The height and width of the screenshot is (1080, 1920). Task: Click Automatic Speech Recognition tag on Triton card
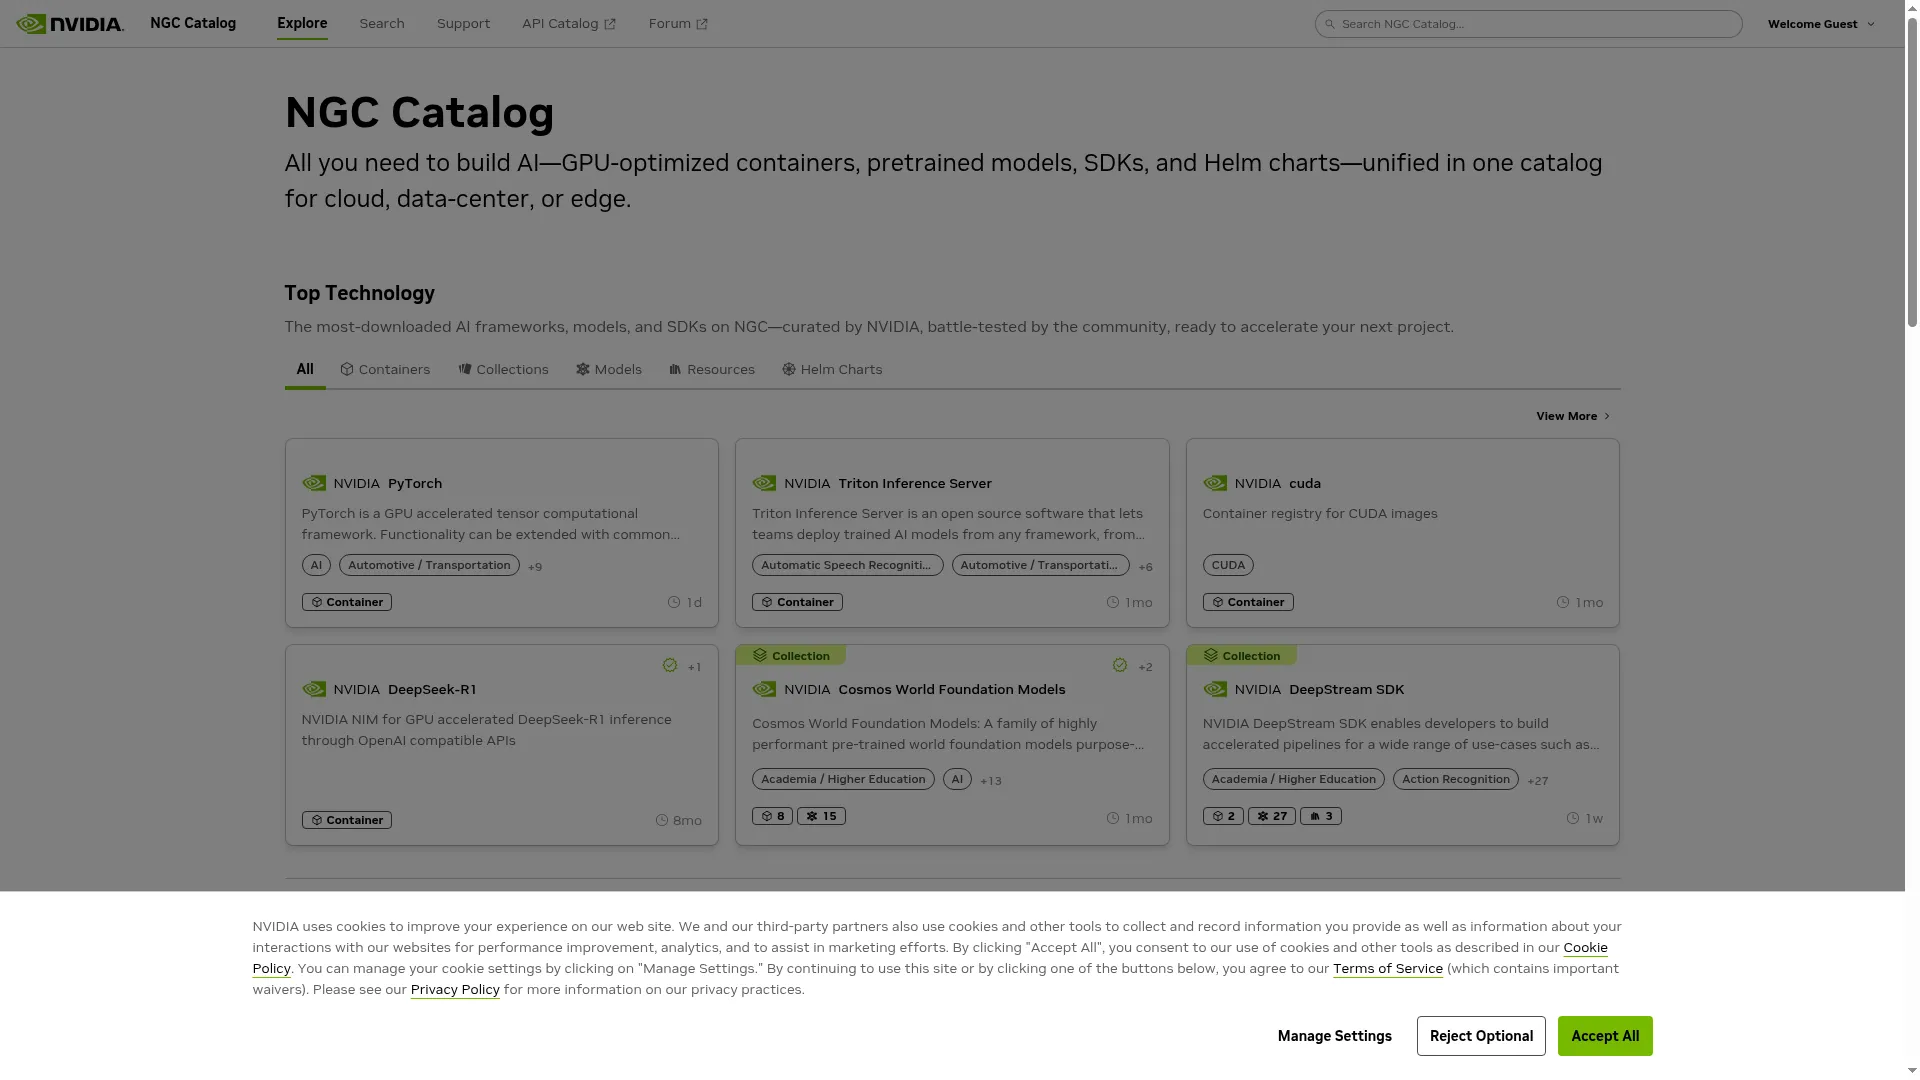click(847, 566)
